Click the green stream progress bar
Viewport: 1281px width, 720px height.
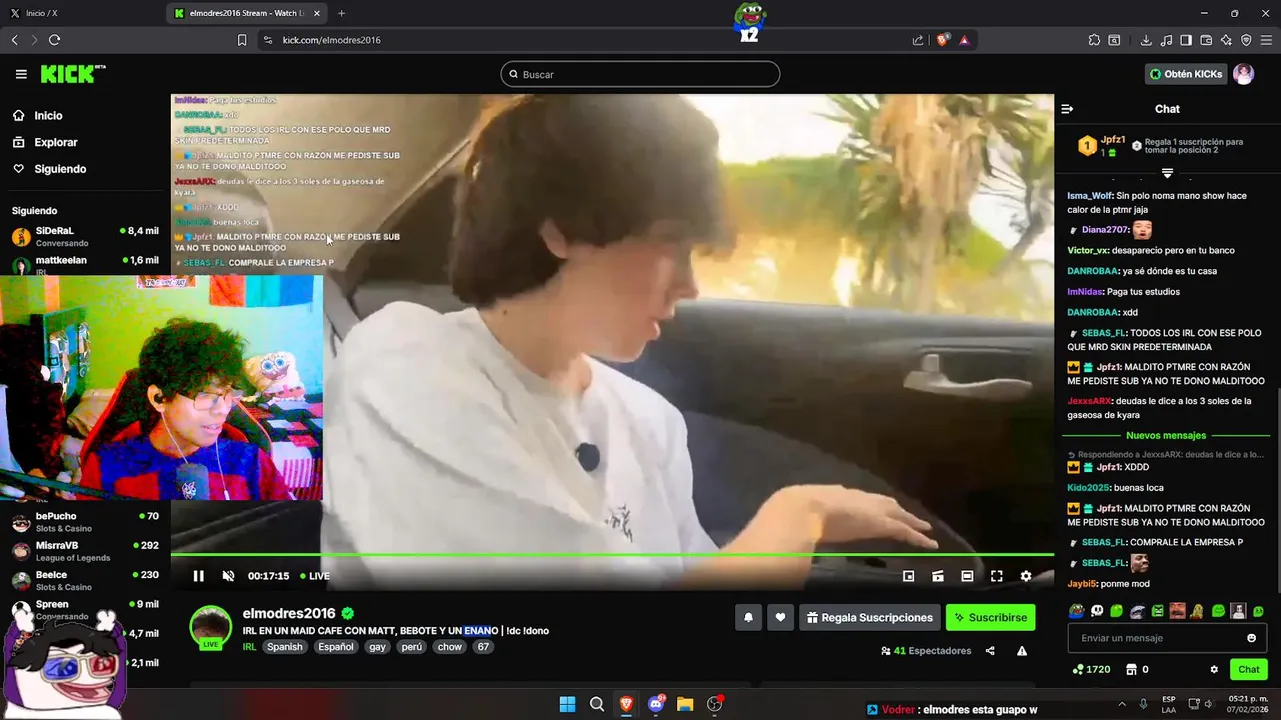[x=612, y=554]
